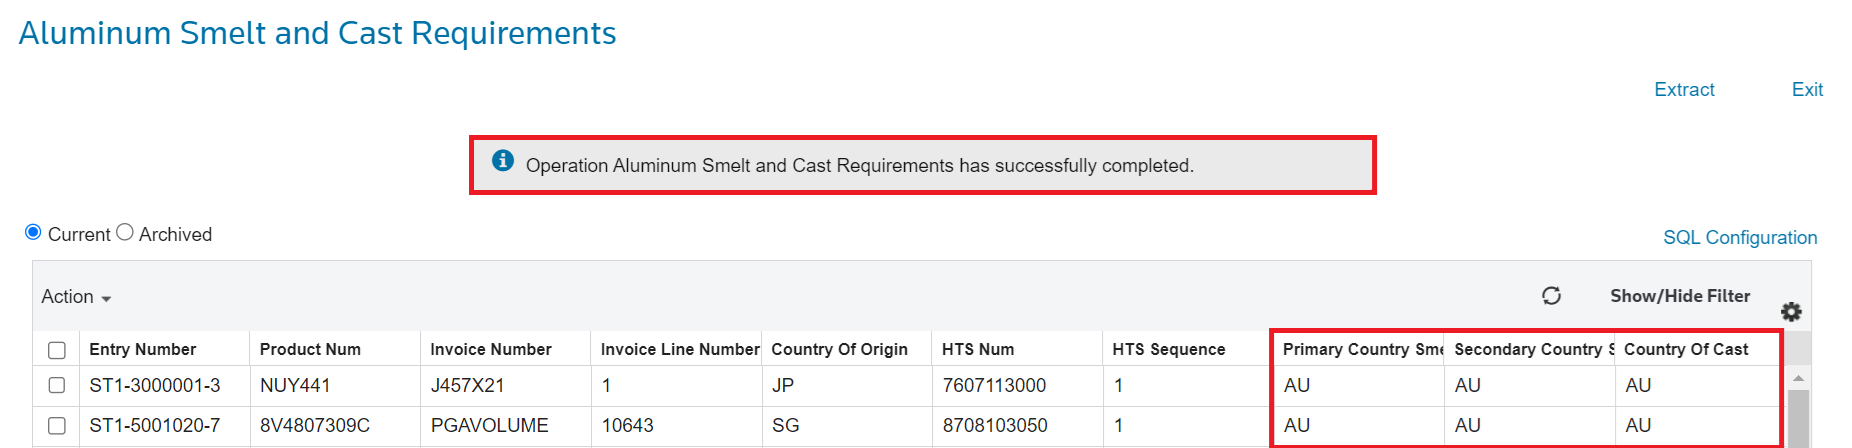Toggle the select-all header checkbox
The height and width of the screenshot is (448, 1852).
(x=57, y=350)
